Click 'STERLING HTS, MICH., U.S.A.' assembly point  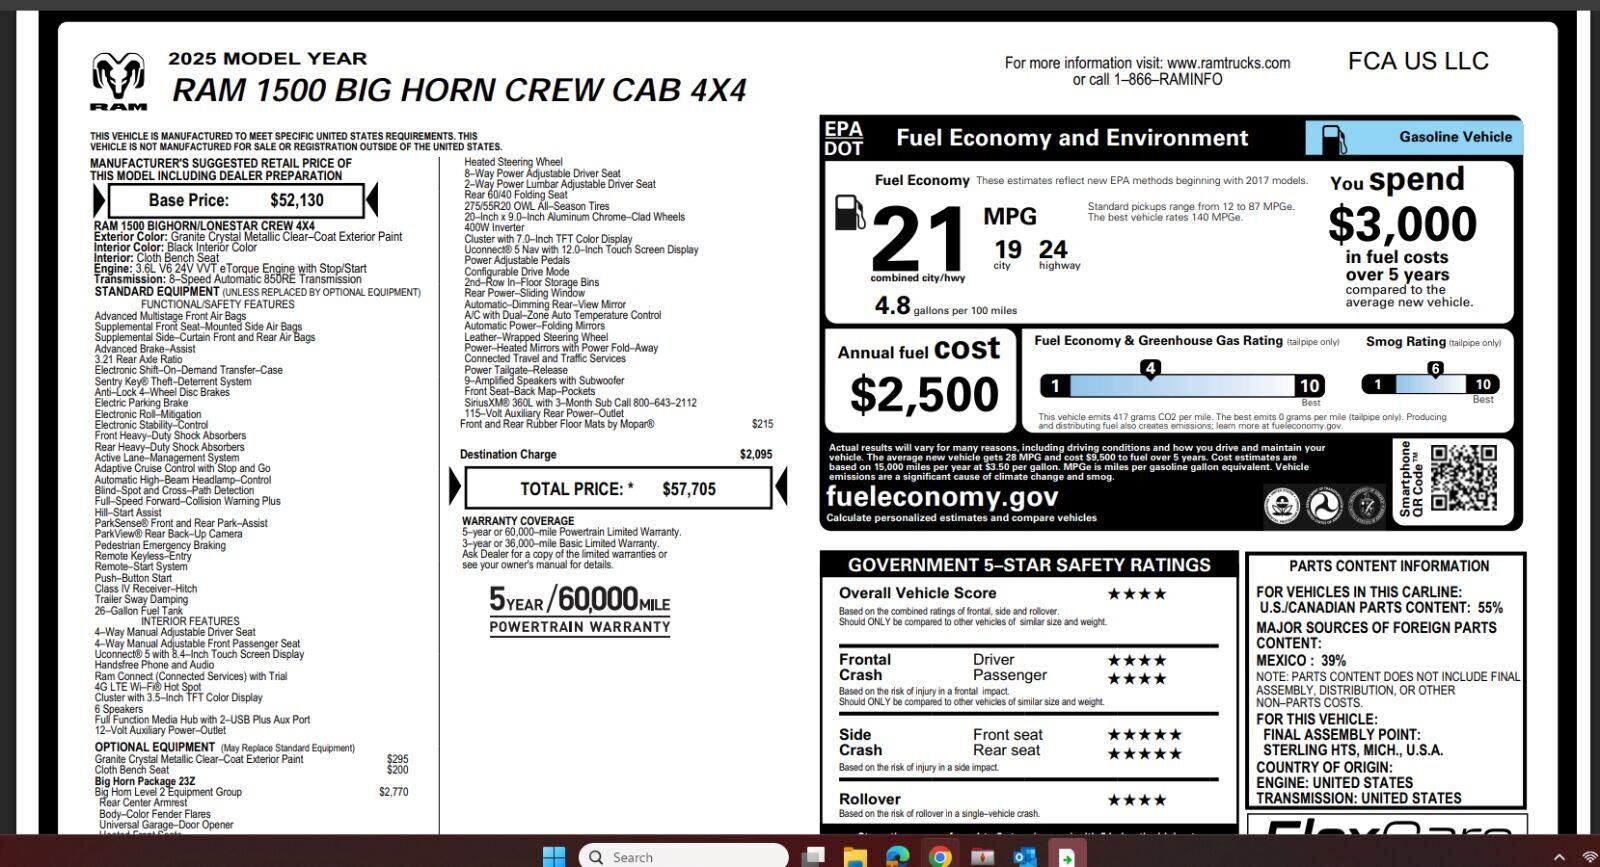click(x=1353, y=750)
